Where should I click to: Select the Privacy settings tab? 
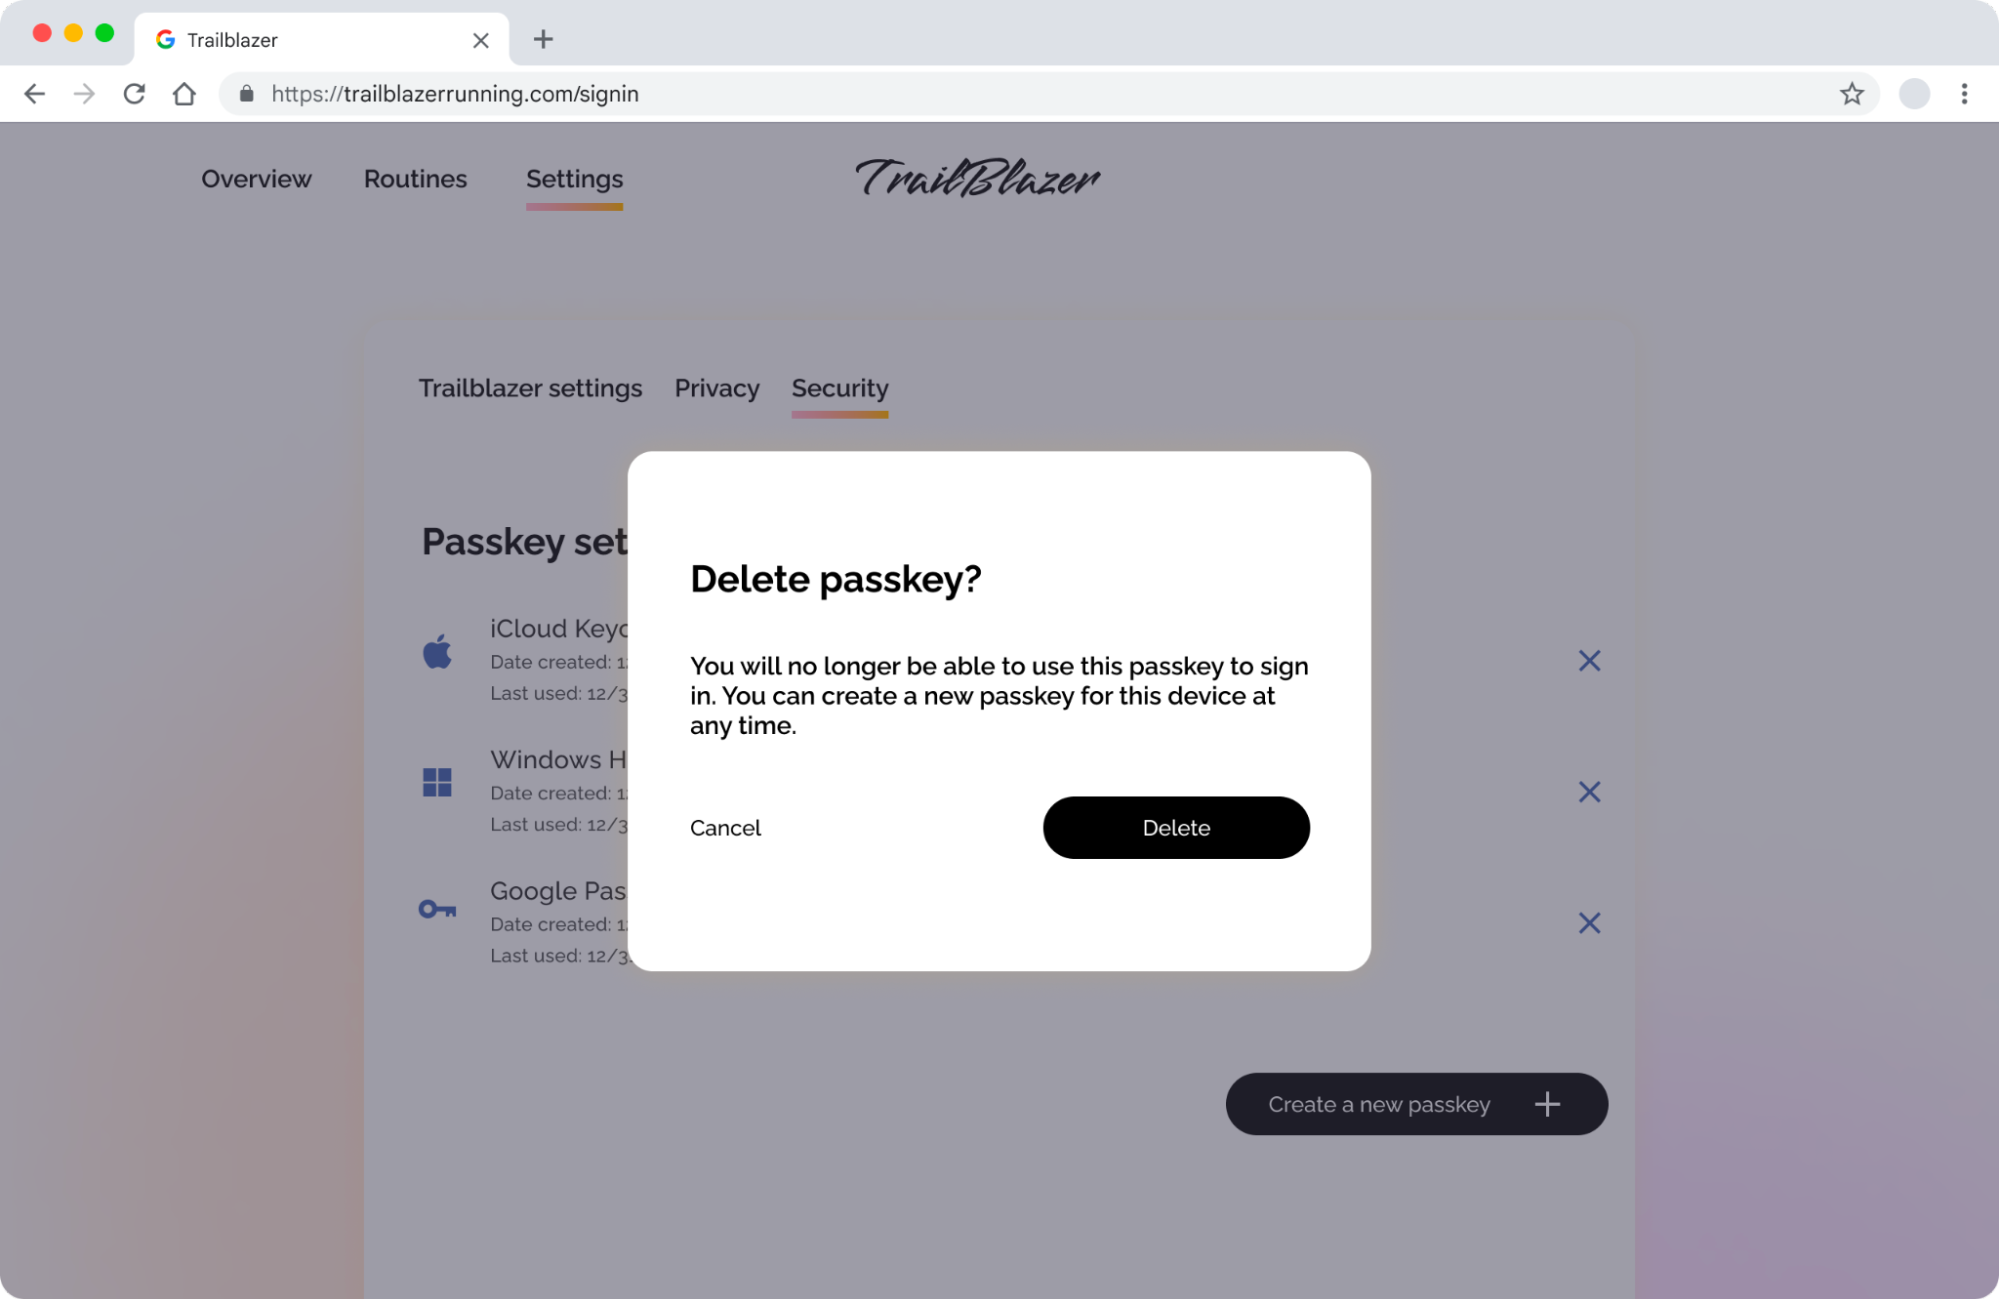coord(717,388)
